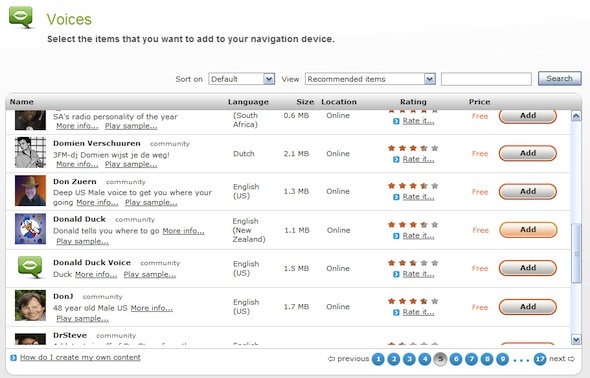Add the Domien Verschuuren voice
Viewport: 590px width, 378px height.
pos(528,153)
